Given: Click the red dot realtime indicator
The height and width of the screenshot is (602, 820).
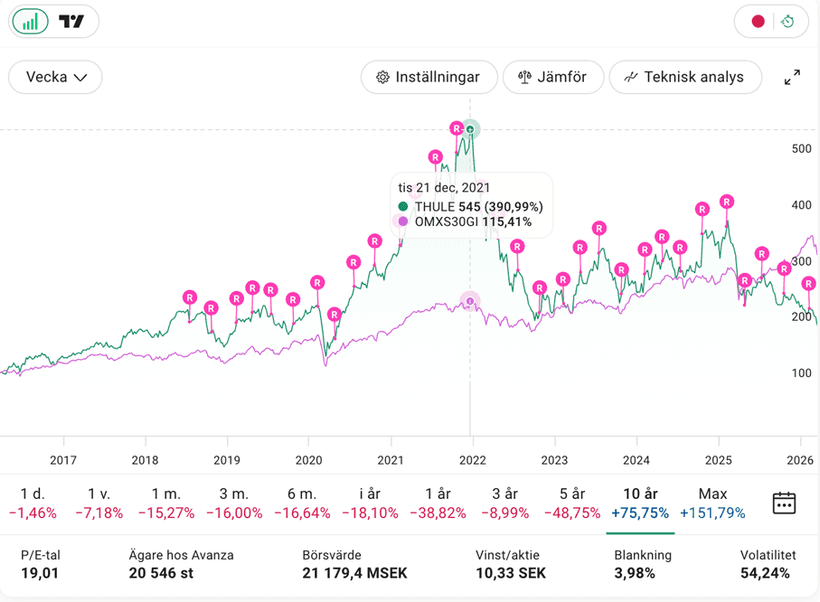Looking at the screenshot, I should pos(758,21).
